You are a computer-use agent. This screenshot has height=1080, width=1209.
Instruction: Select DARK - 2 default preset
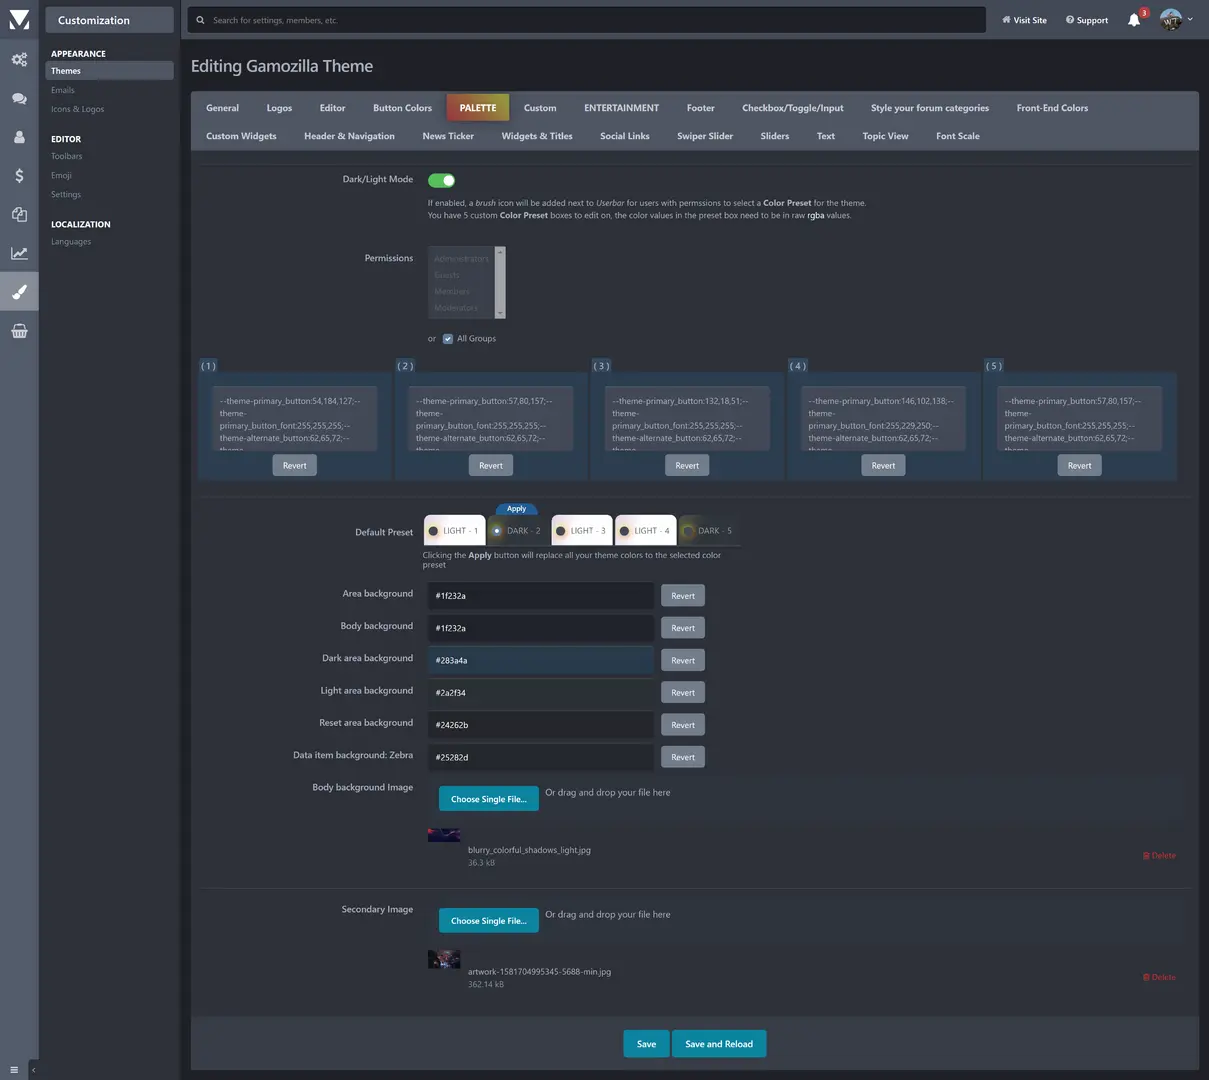pyautogui.click(x=517, y=531)
